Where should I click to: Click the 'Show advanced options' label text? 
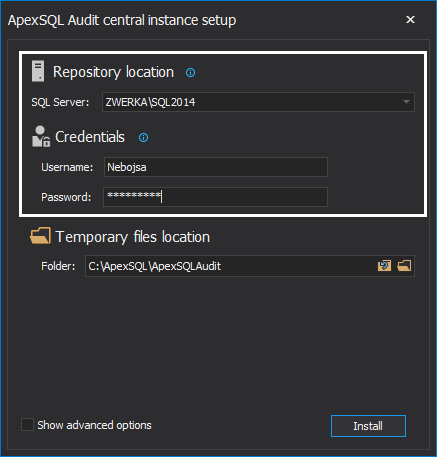coord(94,425)
